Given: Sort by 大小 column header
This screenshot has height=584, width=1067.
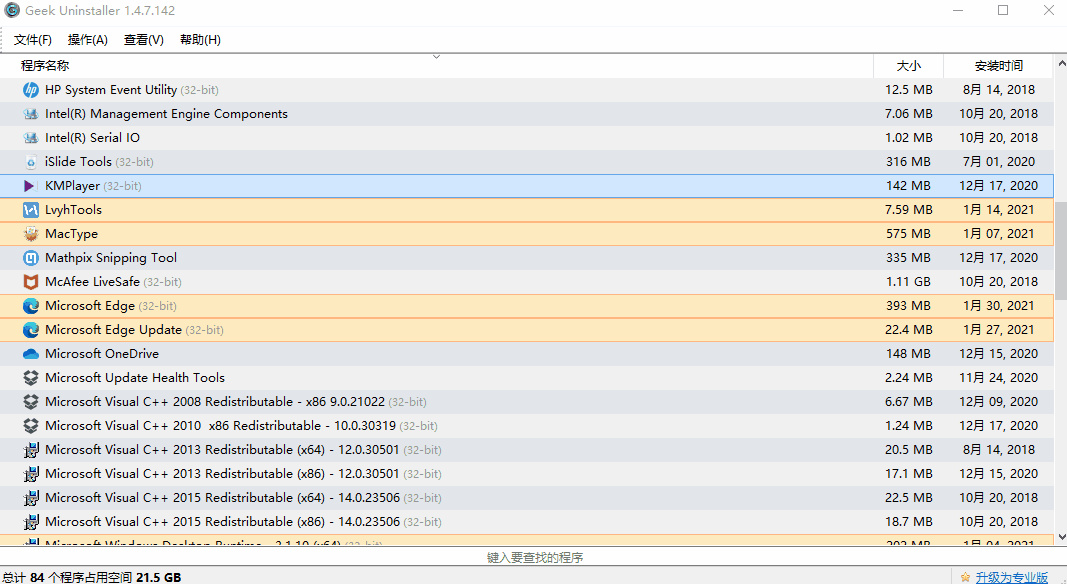Looking at the screenshot, I should pos(908,66).
